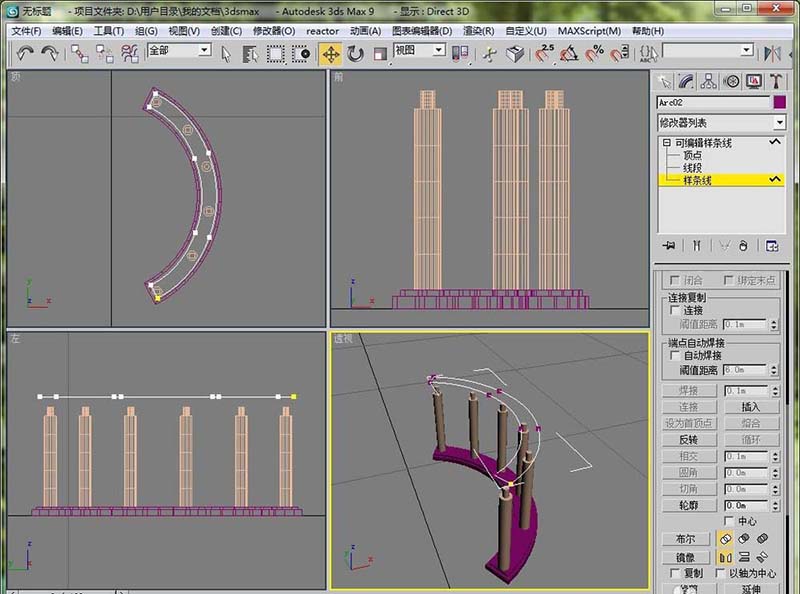Viewport: 800px width, 594px height.
Task: Select the Unlink Selection tool
Action: pos(105,53)
